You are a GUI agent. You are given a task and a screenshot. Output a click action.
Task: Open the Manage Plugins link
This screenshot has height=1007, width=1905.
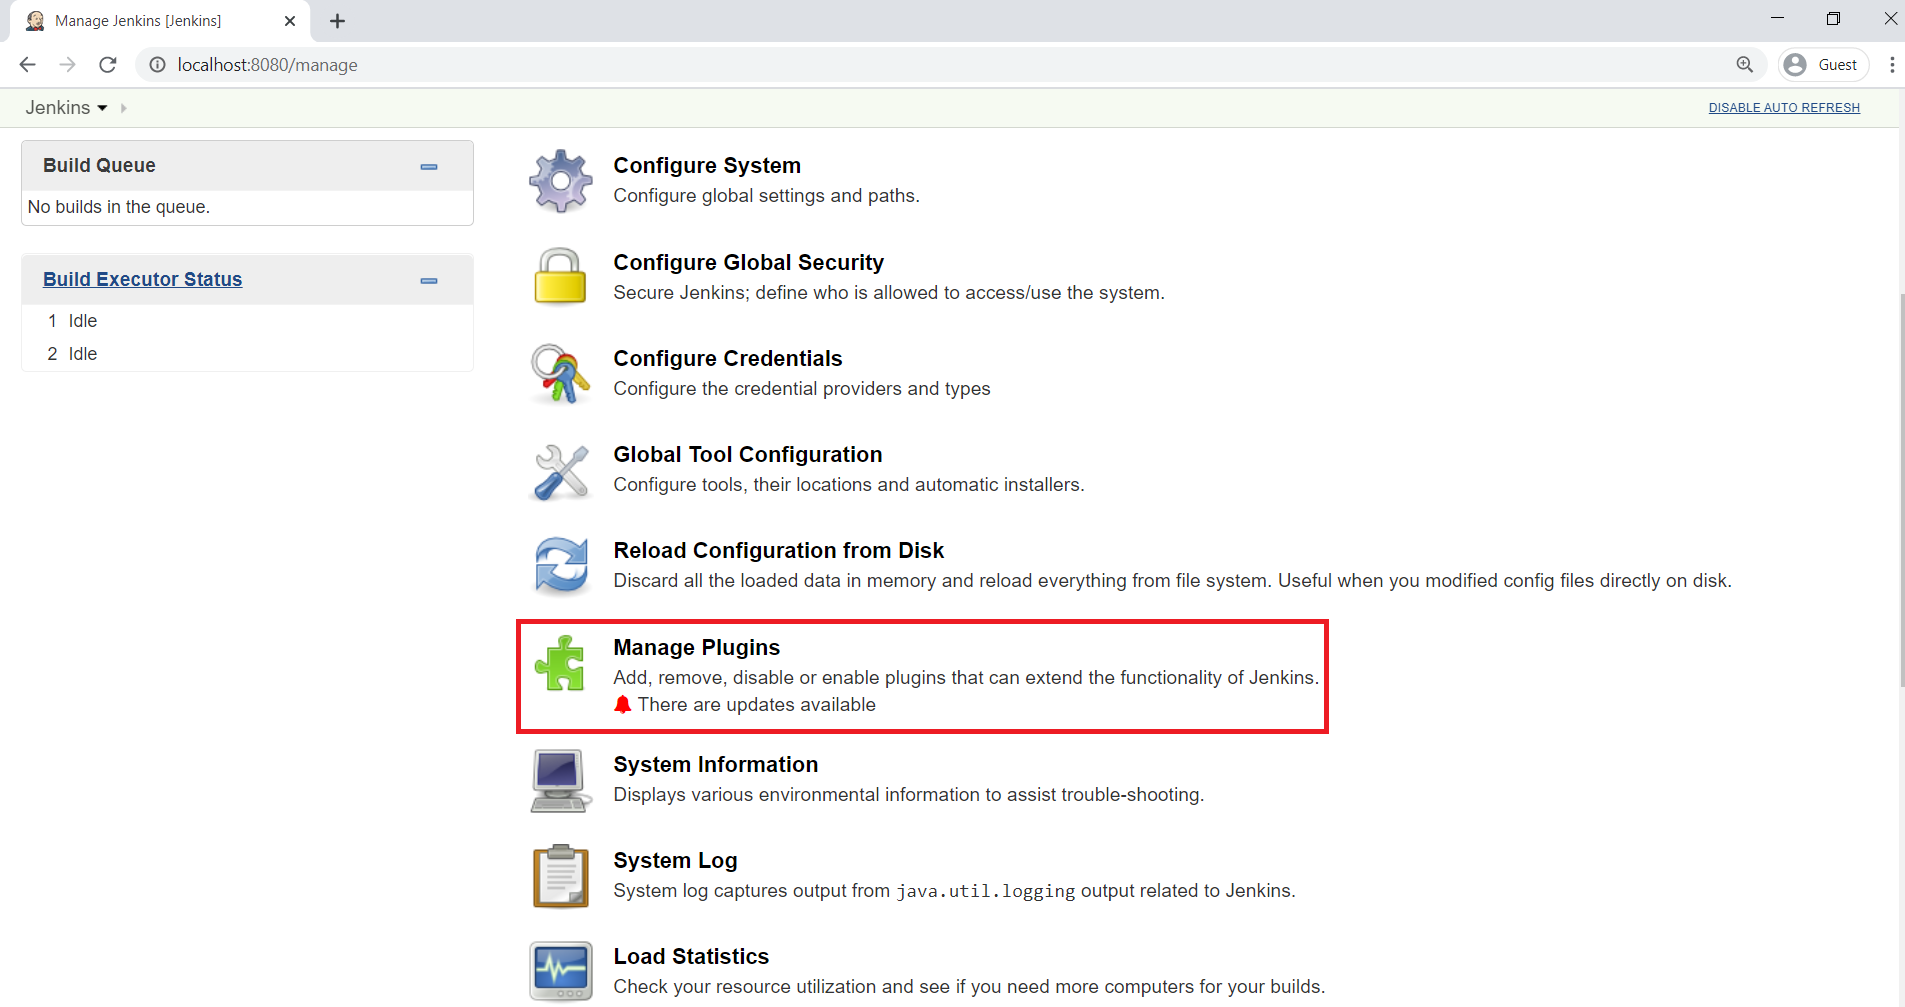click(x=697, y=648)
